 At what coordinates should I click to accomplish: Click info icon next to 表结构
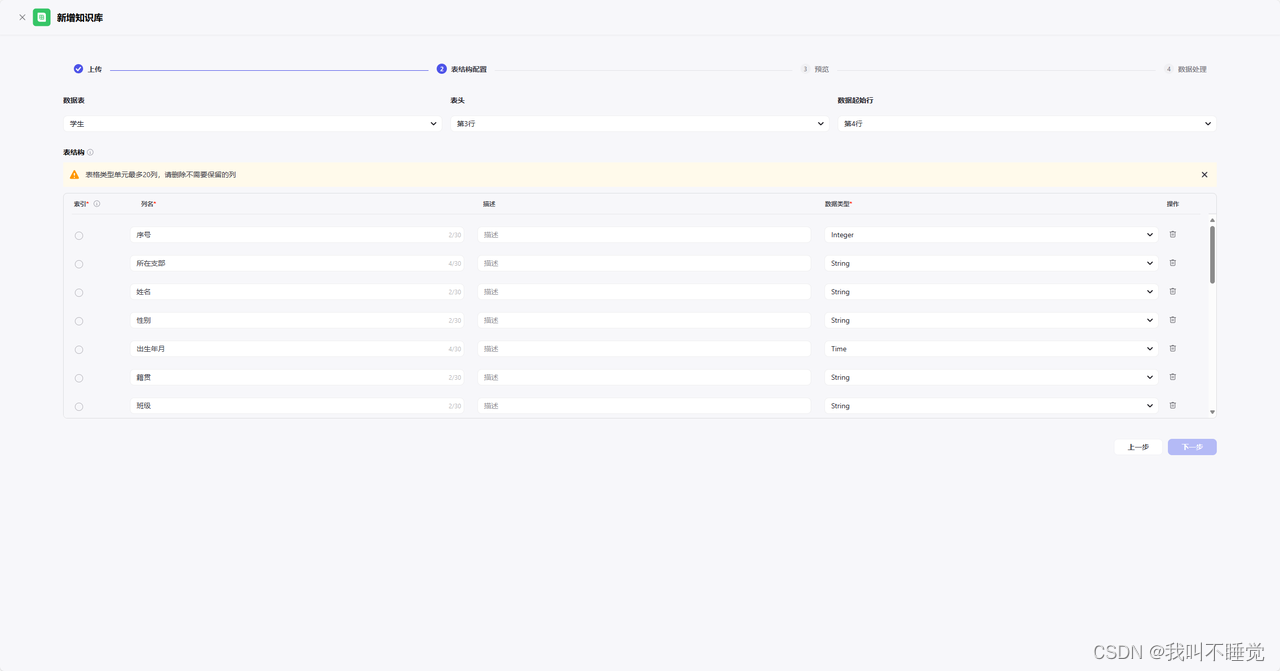click(90, 153)
